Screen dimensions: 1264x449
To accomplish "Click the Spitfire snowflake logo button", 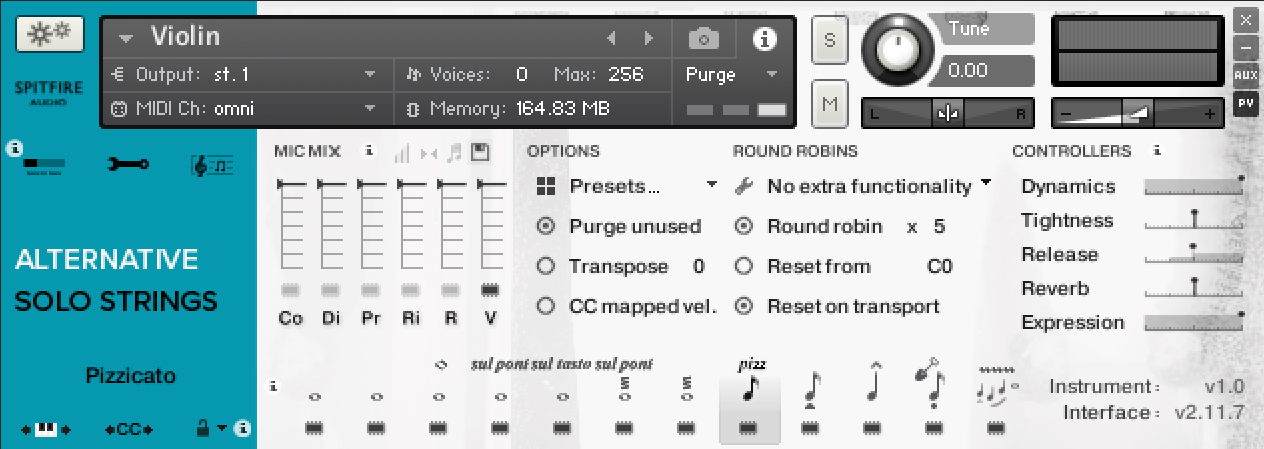I will 41,34.
